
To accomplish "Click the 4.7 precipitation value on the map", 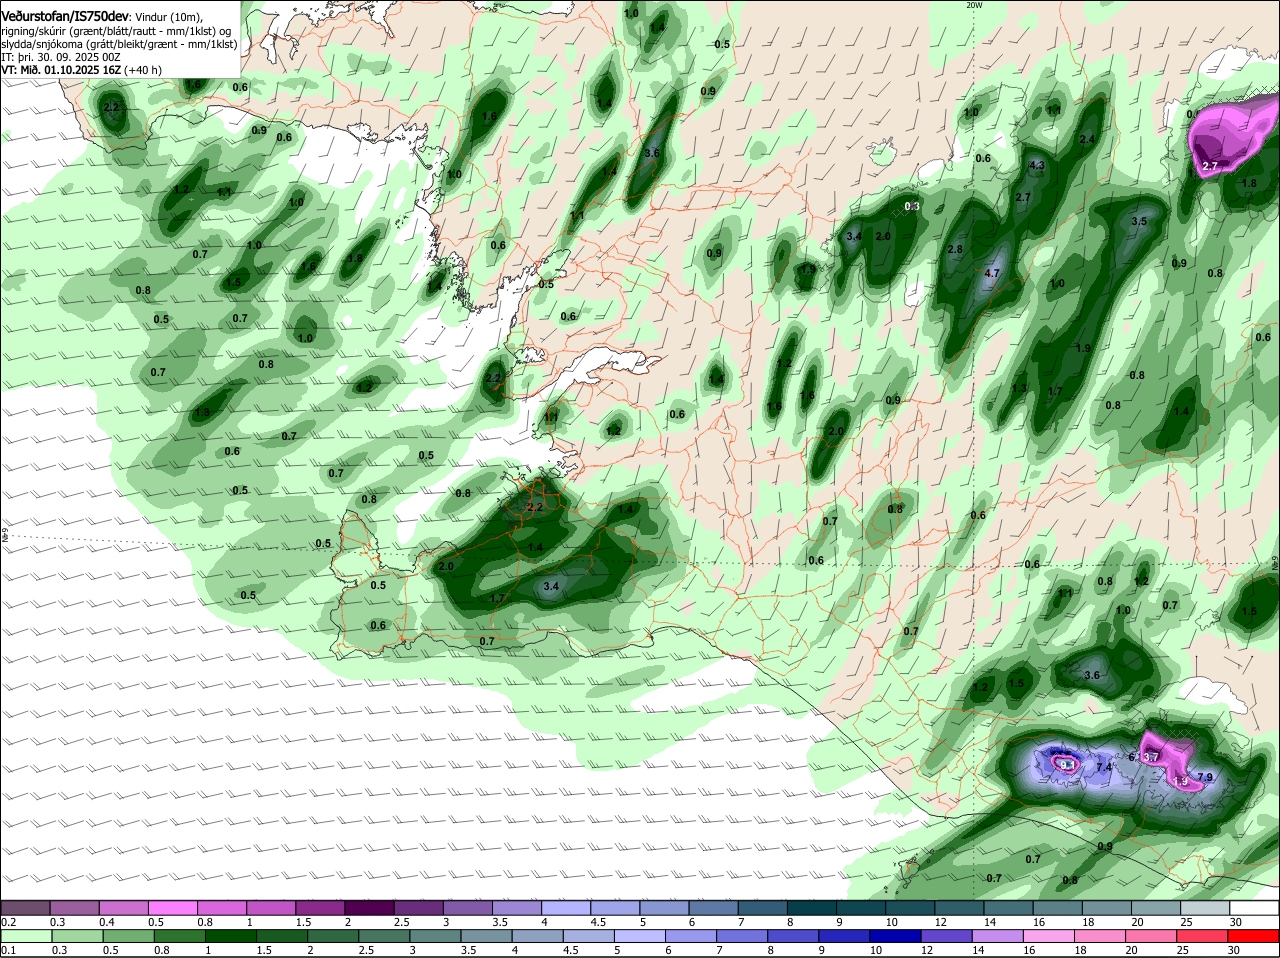I will click(992, 273).
